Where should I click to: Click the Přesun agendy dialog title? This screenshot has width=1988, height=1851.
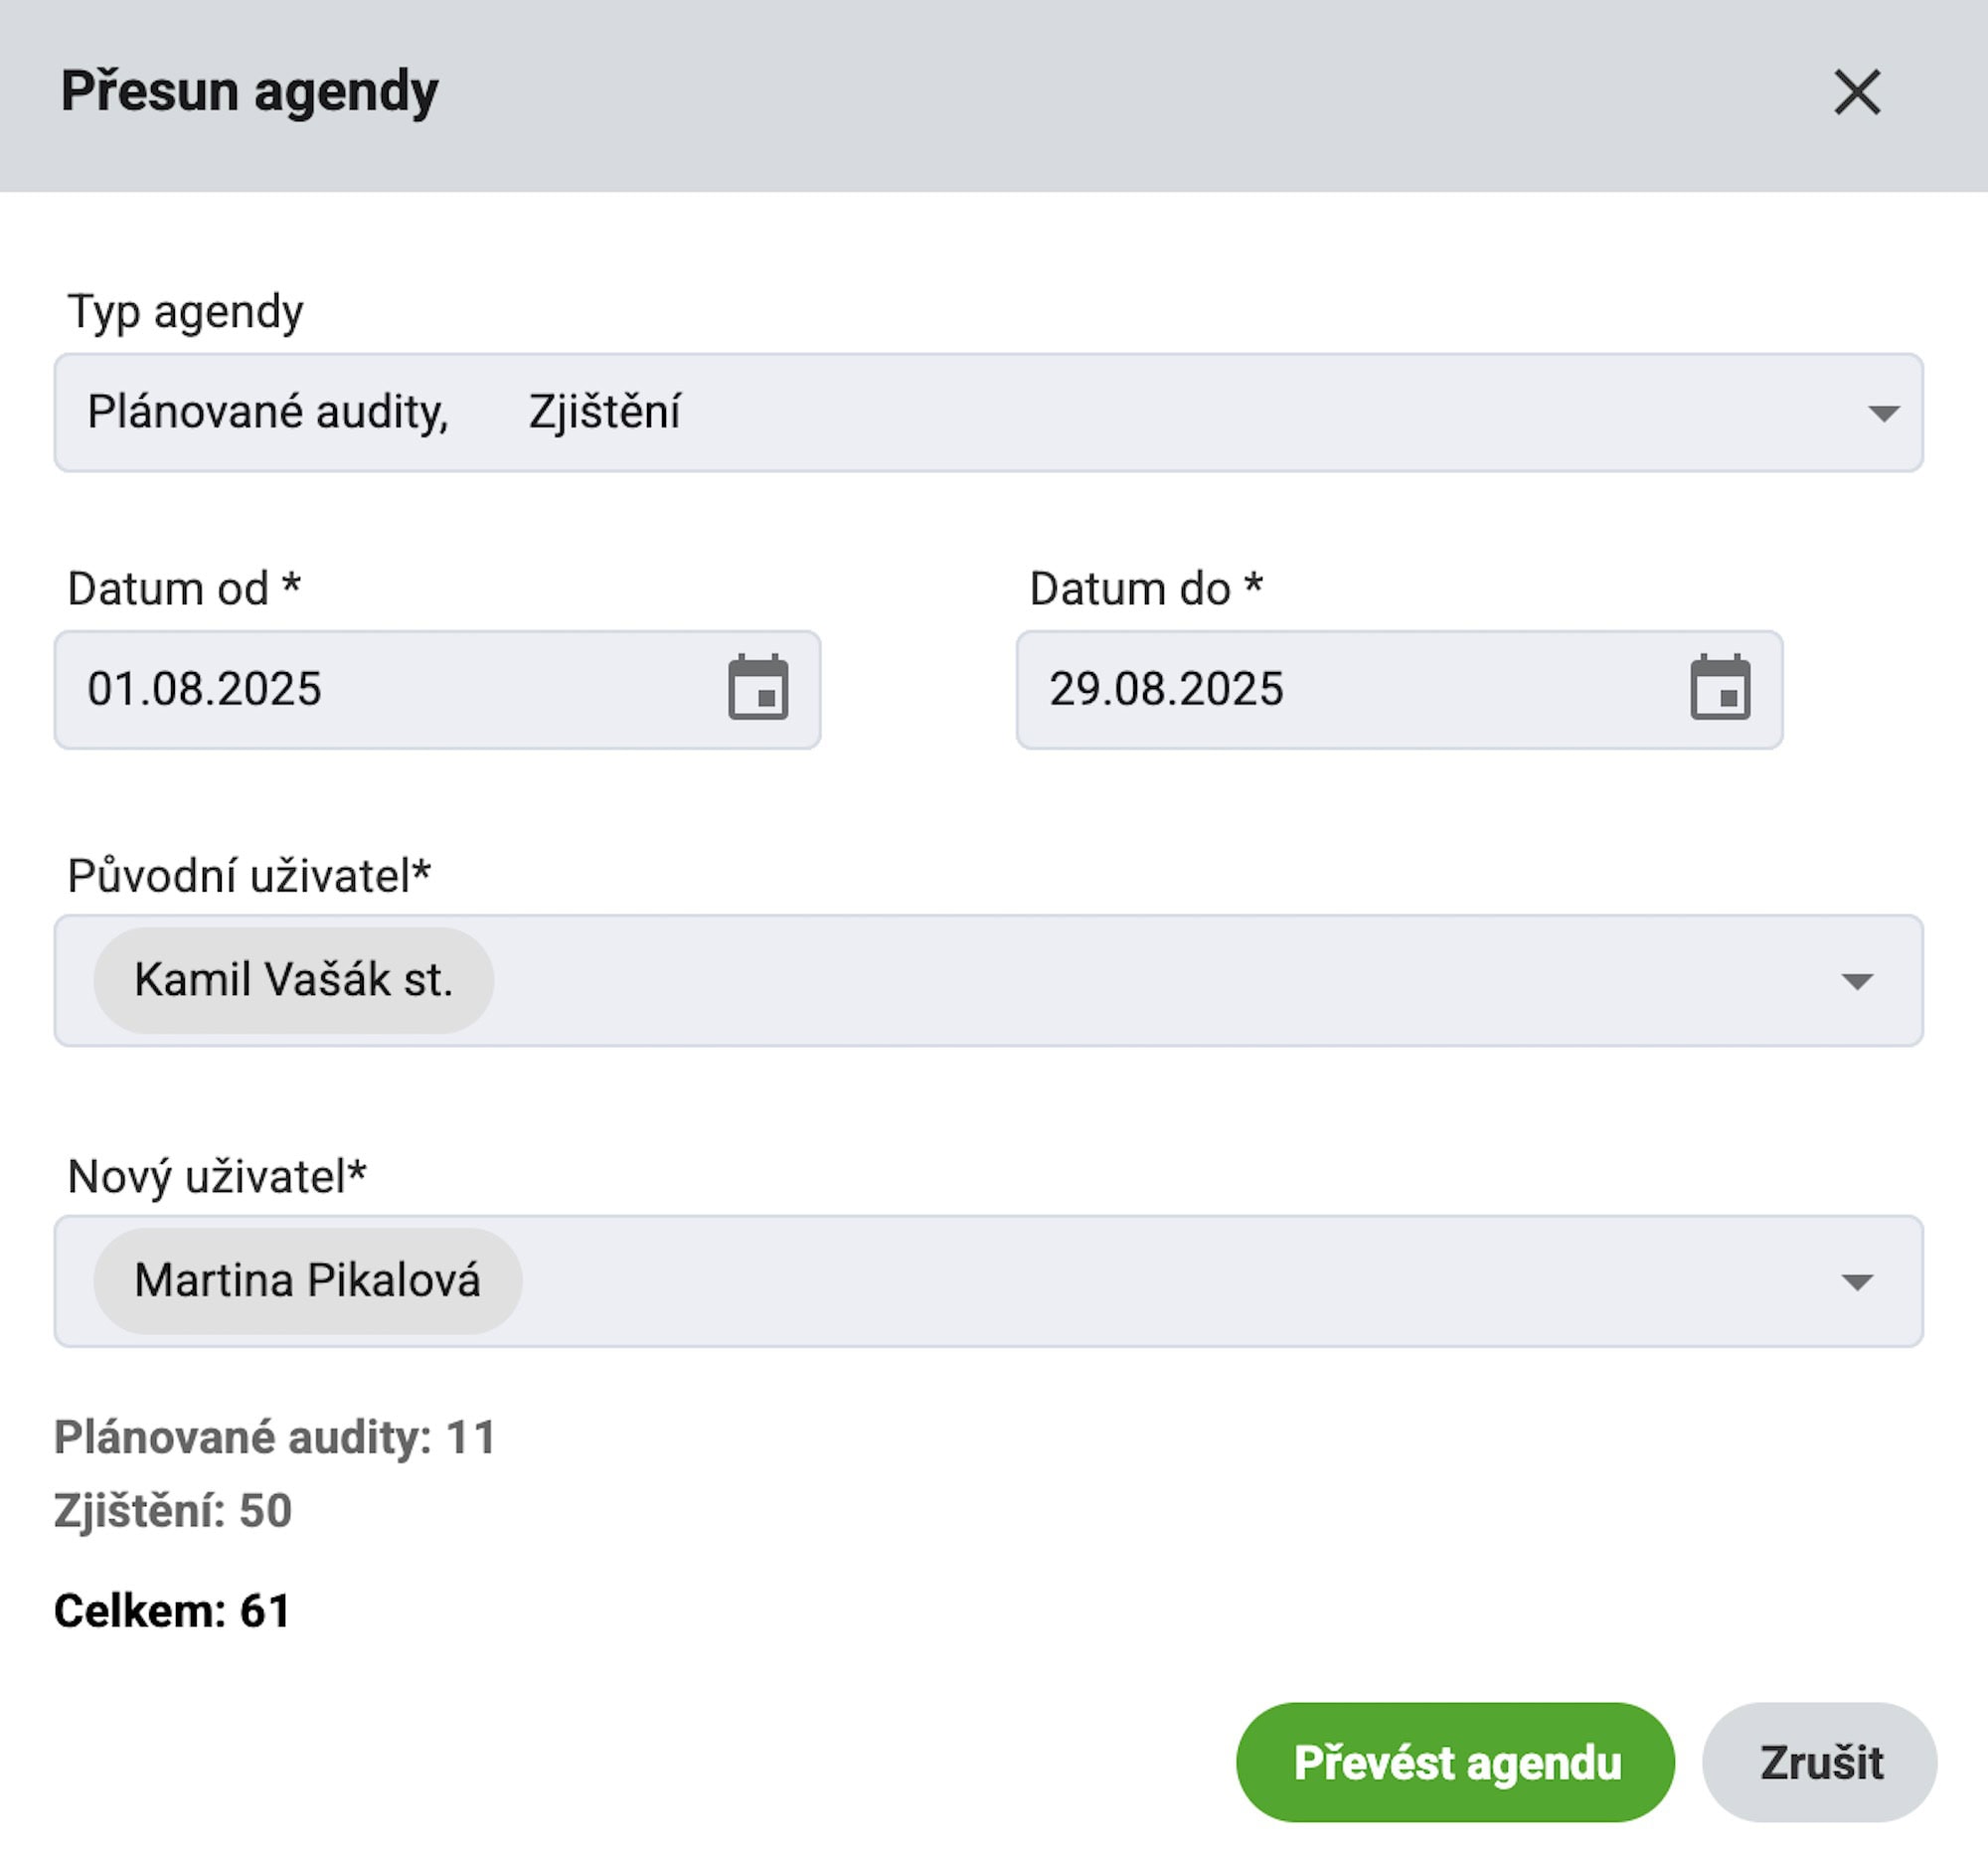tap(249, 91)
